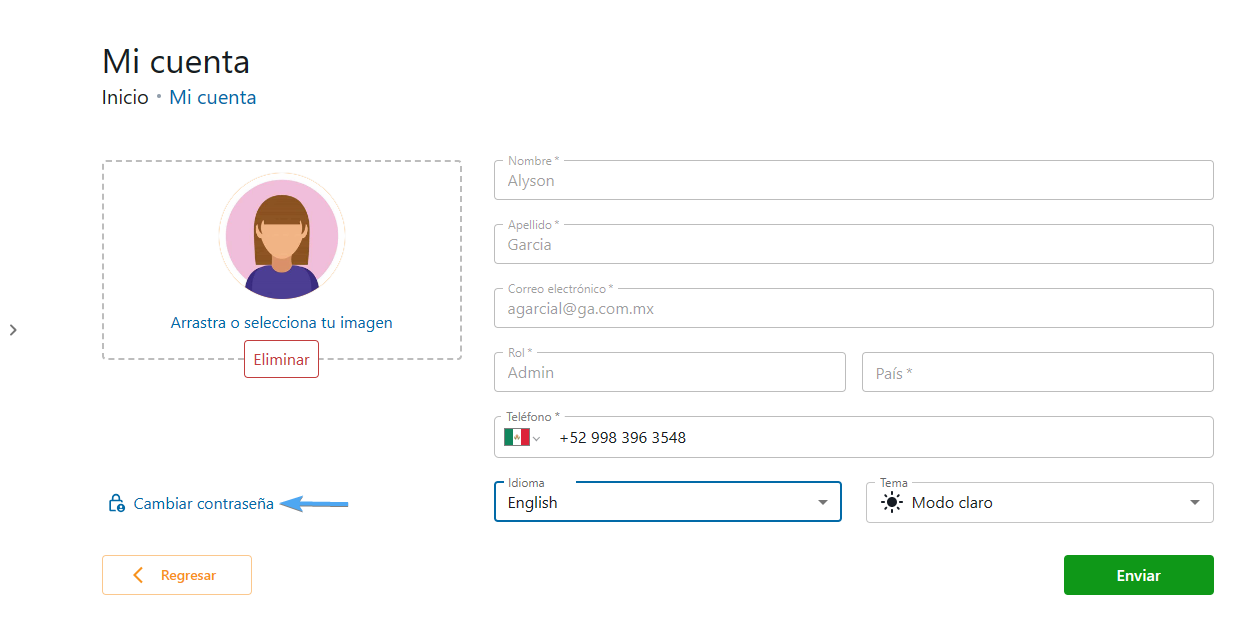Image resolution: width=1258 pixels, height=618 pixels.
Task: Click into the Apellido field
Action: (852, 245)
